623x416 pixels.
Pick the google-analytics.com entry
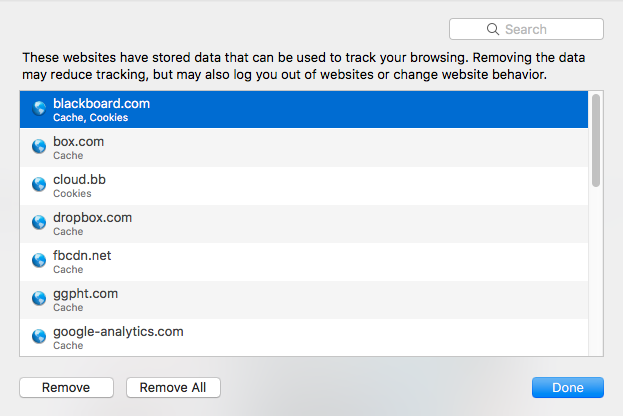point(300,337)
